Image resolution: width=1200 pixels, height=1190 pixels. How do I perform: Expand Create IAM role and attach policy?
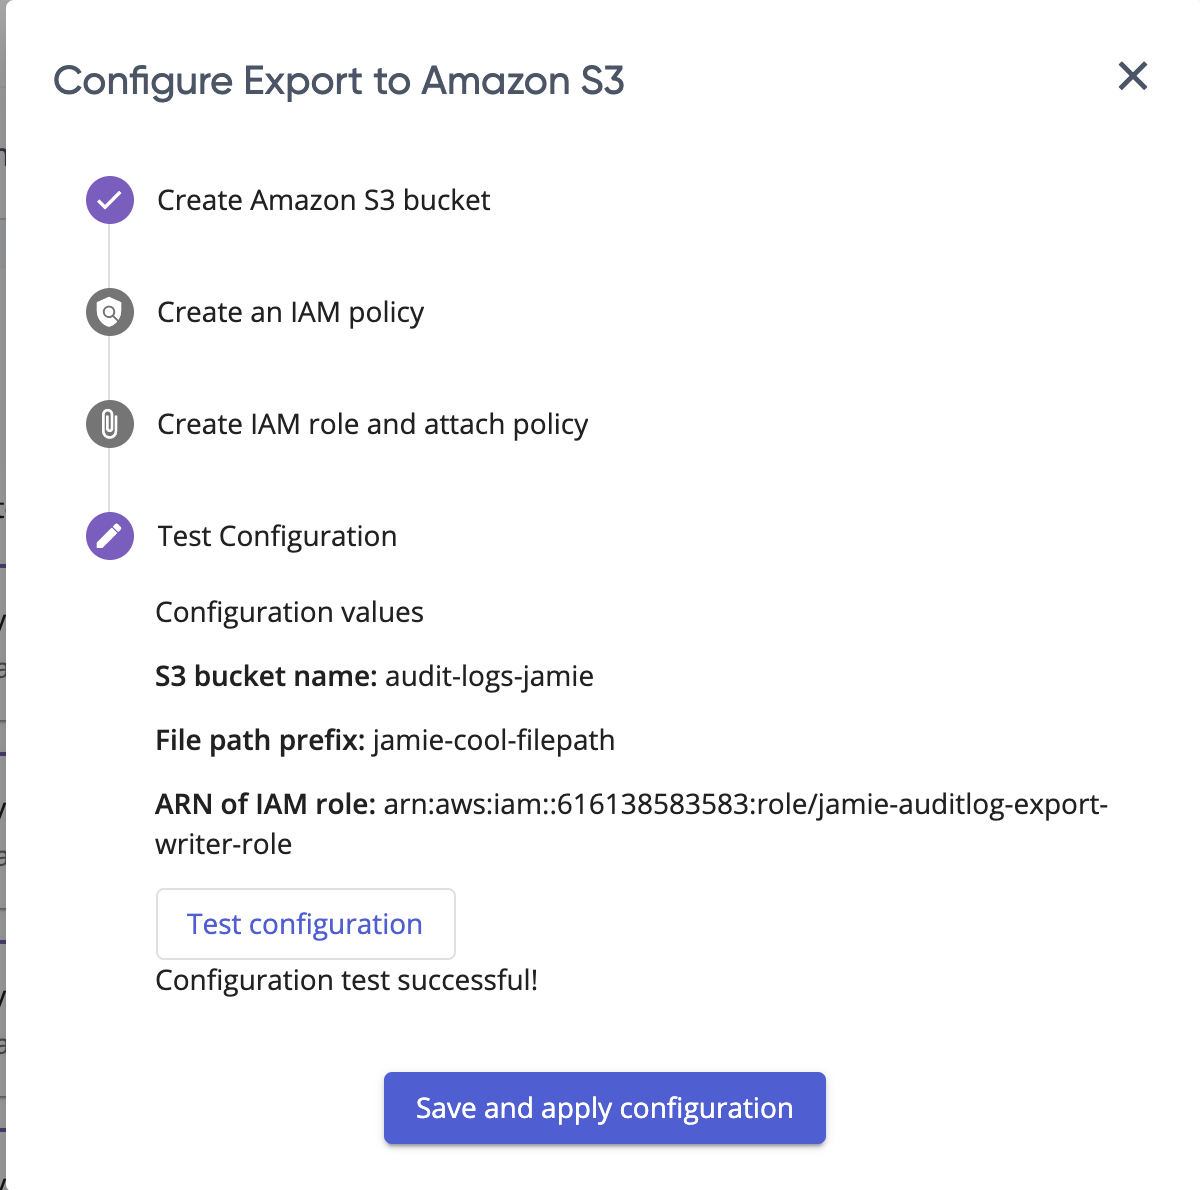[373, 424]
